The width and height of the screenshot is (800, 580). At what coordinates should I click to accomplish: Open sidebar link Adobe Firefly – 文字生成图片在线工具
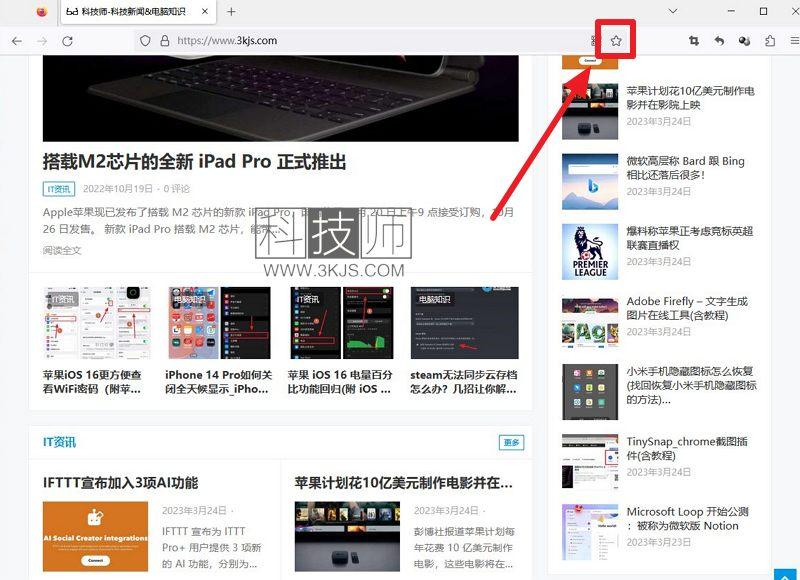pos(687,308)
